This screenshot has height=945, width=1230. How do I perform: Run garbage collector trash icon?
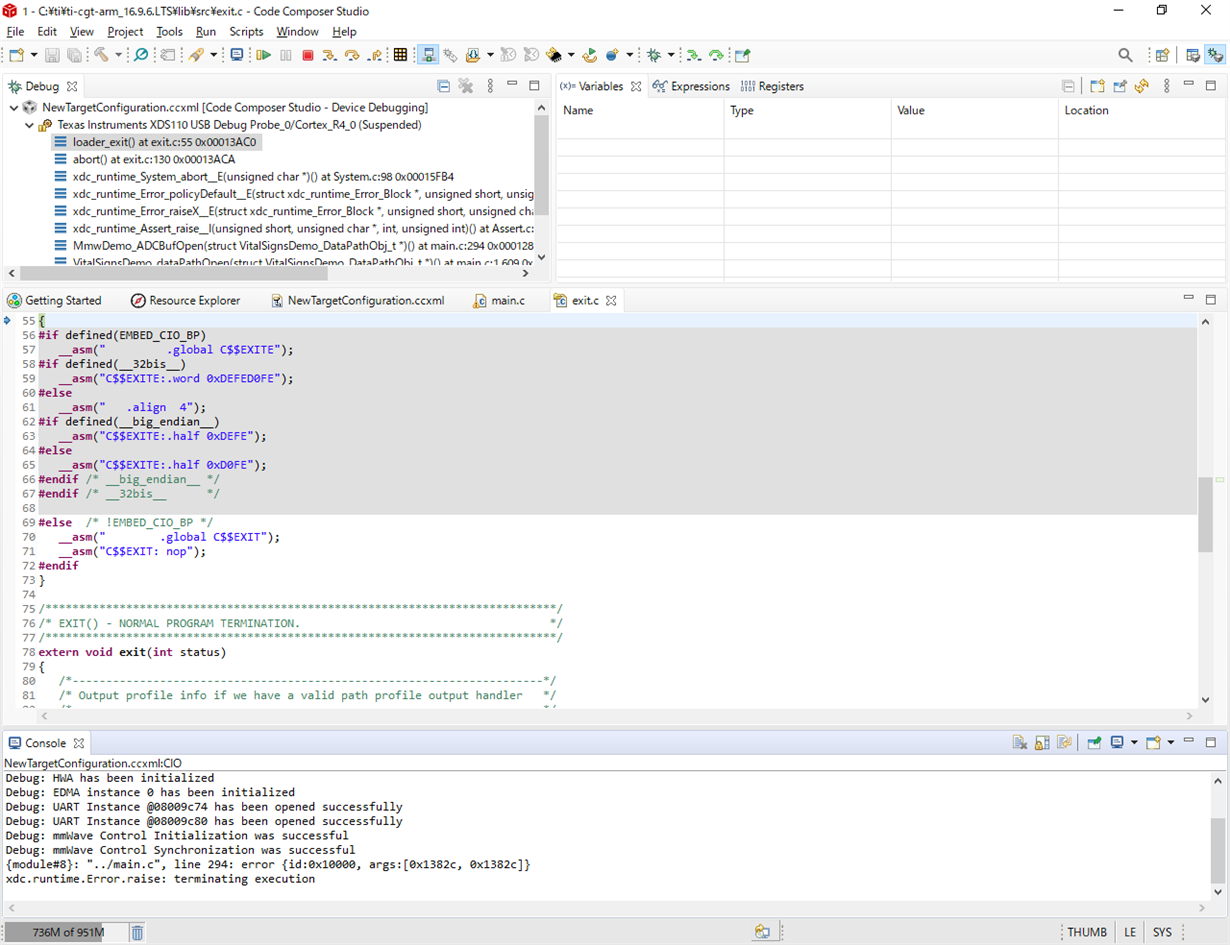(137, 932)
